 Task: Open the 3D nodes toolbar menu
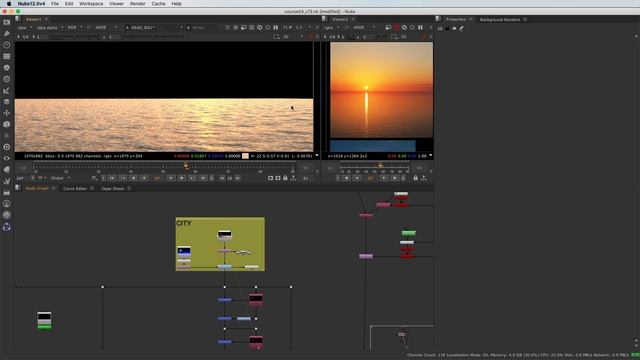tap(7, 124)
